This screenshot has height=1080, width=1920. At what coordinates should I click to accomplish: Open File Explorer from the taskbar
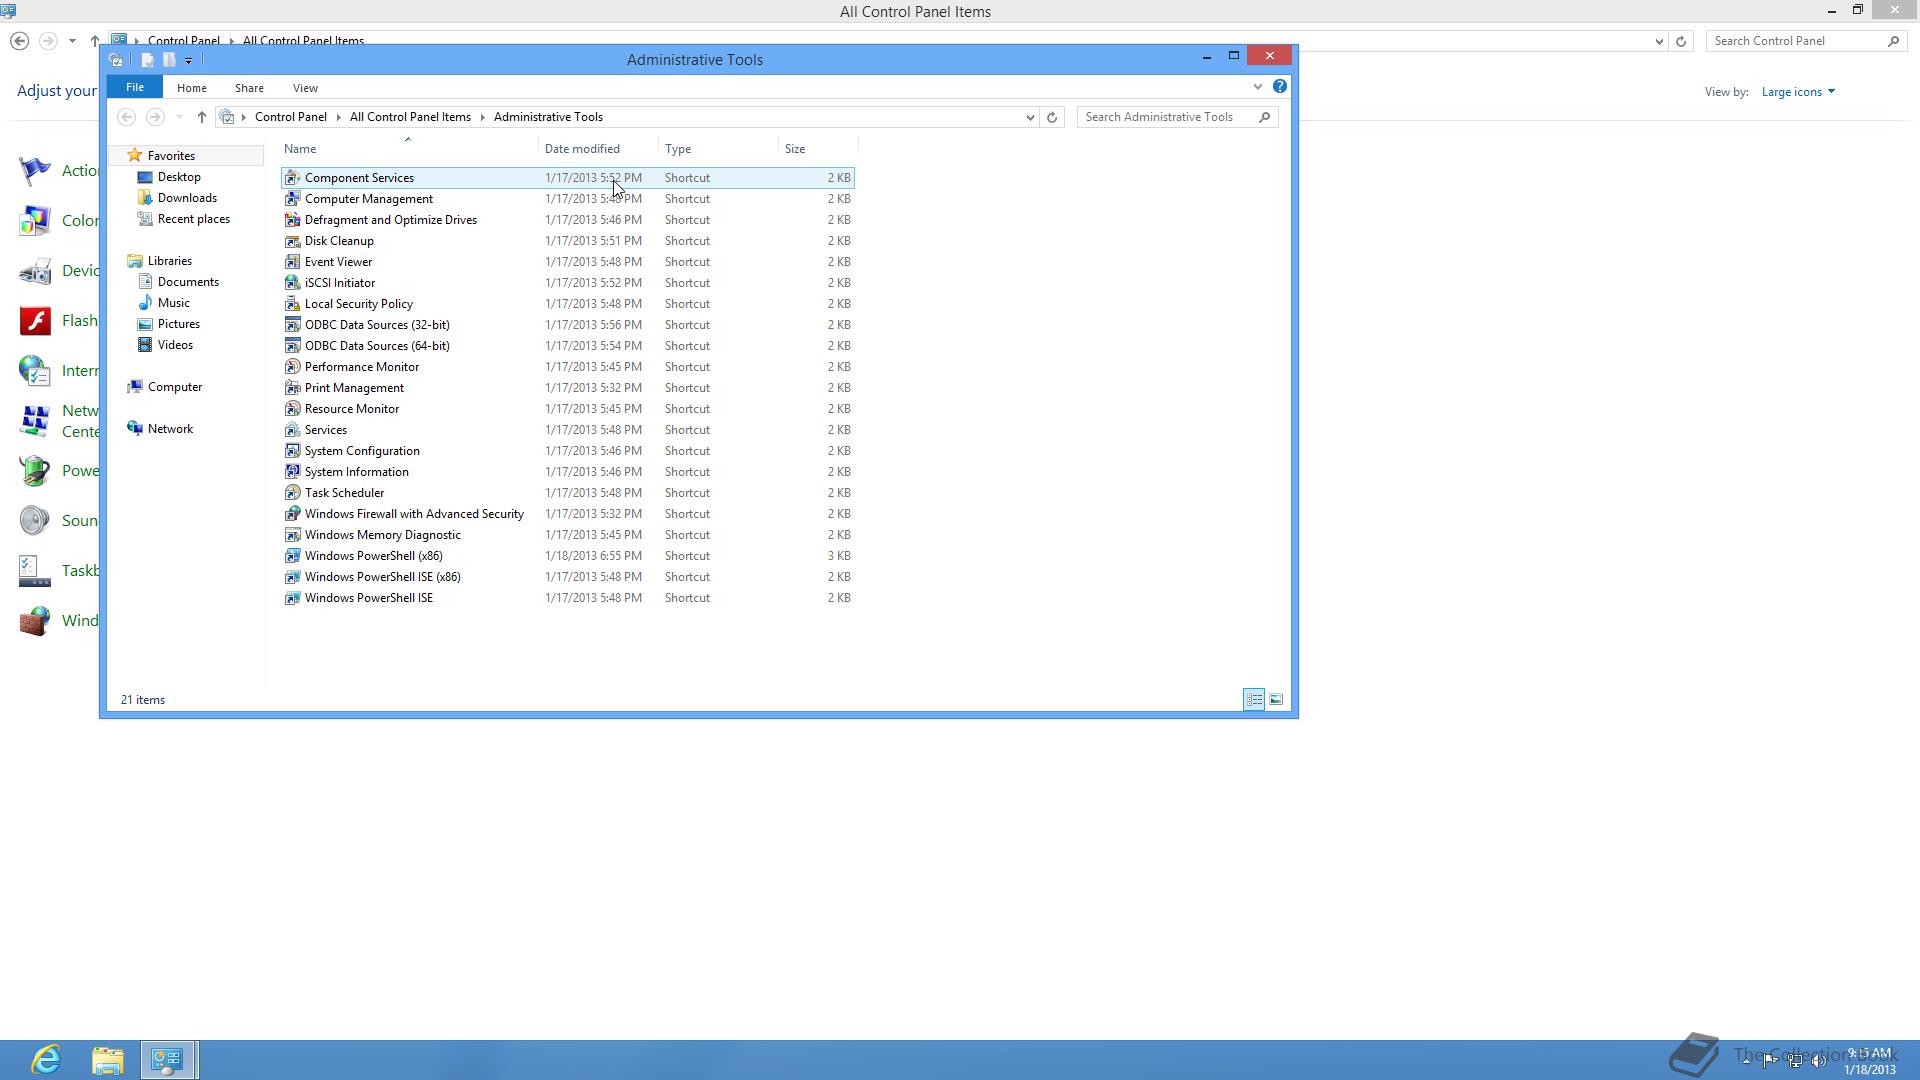(107, 1060)
